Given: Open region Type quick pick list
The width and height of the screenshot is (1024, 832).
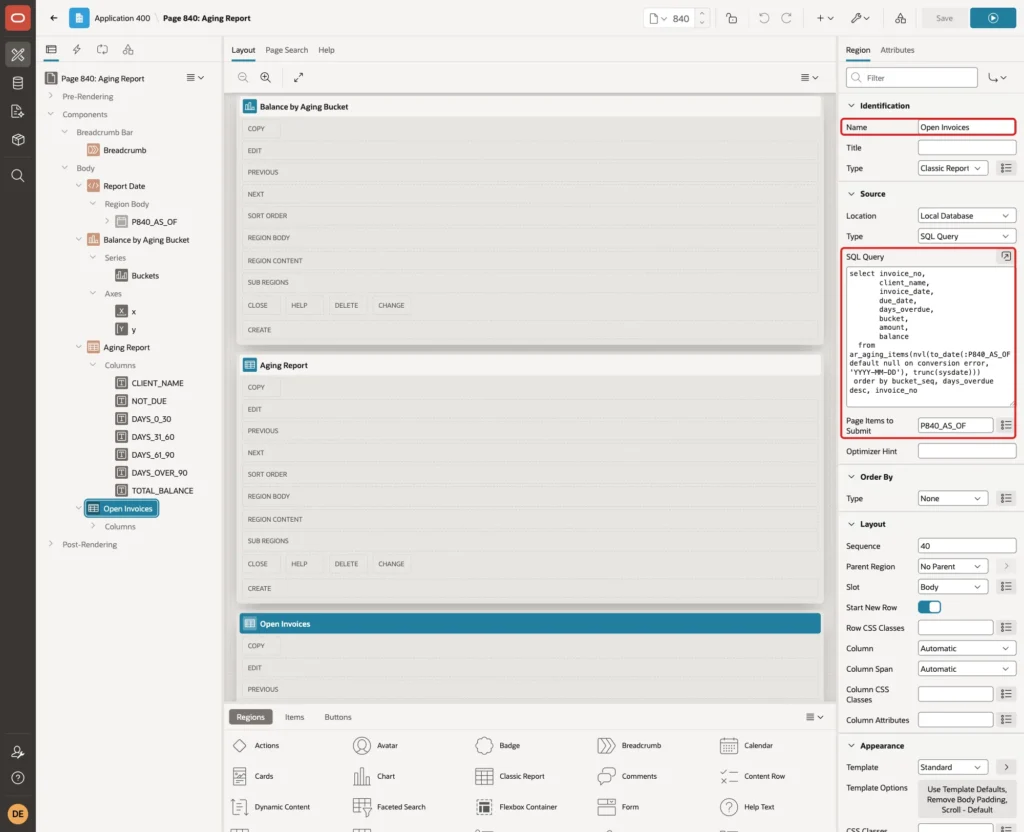Looking at the screenshot, I should coord(1006,168).
